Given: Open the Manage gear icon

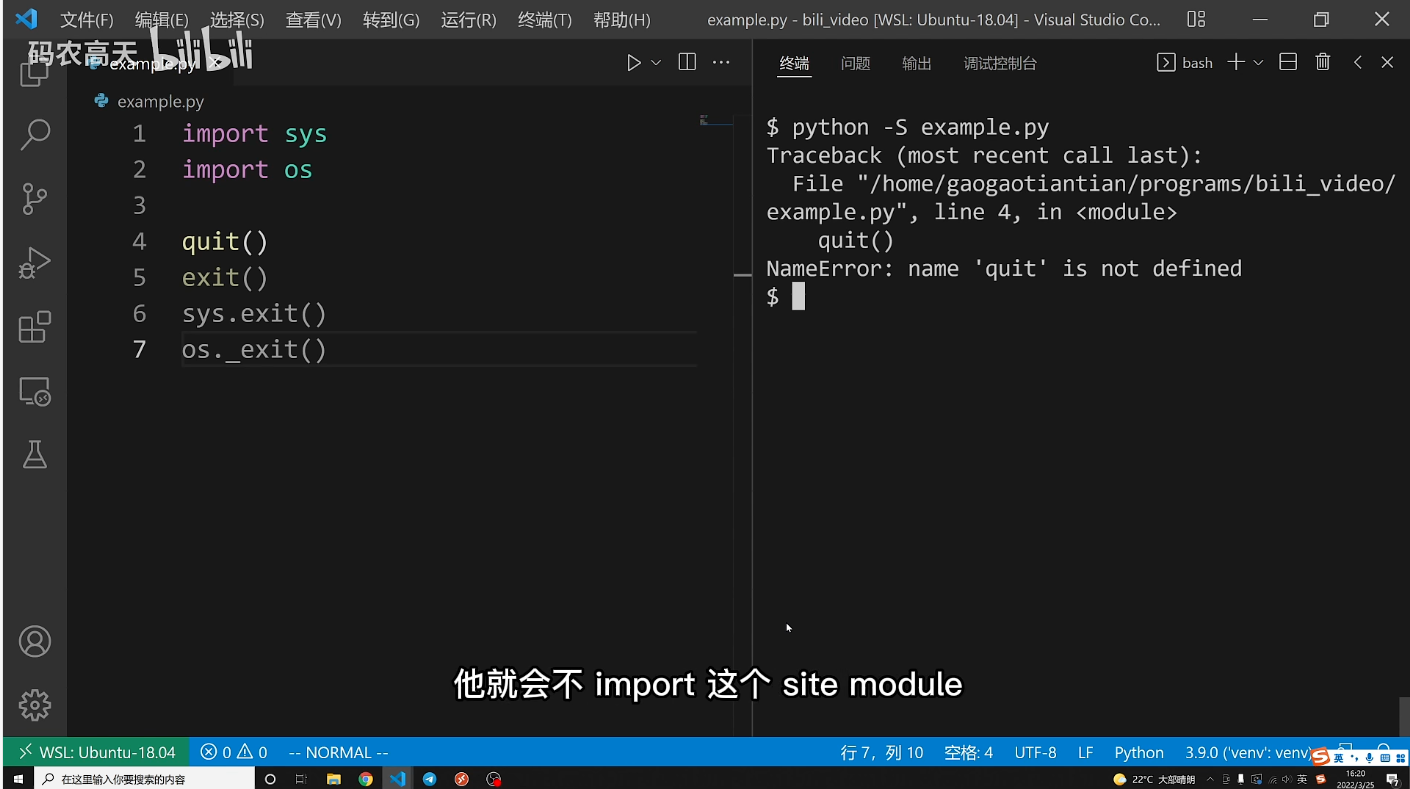Looking at the screenshot, I should pos(34,705).
